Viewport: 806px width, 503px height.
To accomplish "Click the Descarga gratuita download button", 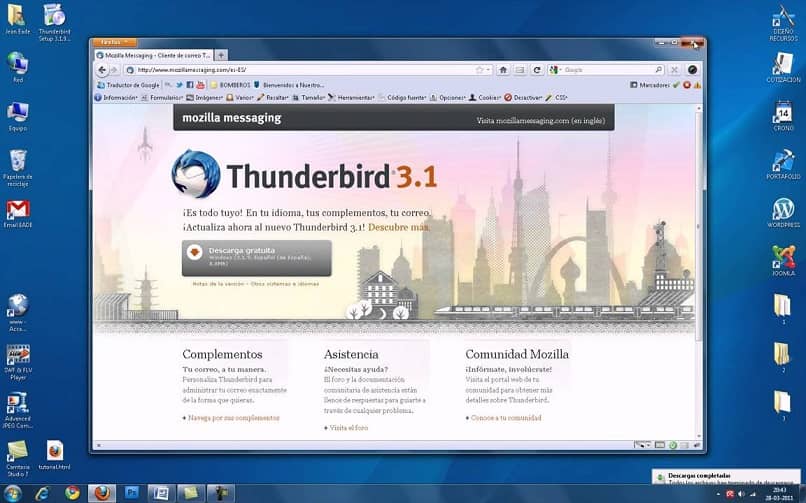I will click(257, 258).
